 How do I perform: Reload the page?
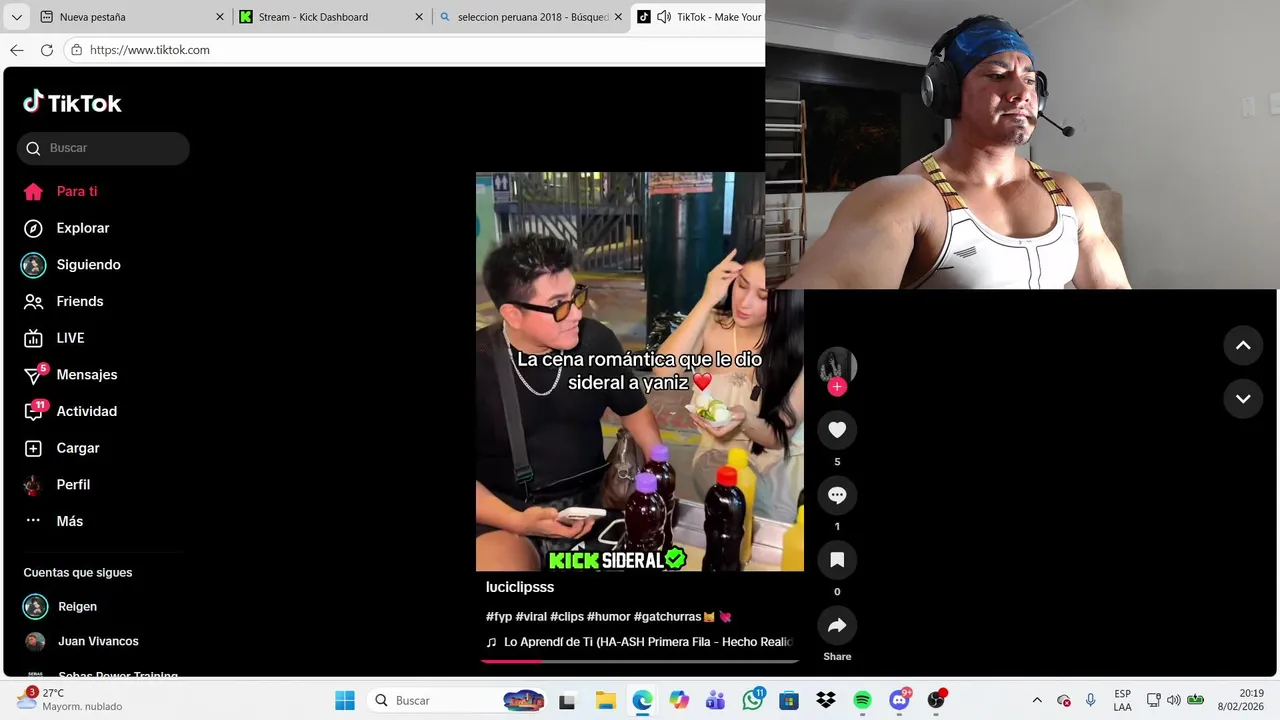coord(47,50)
